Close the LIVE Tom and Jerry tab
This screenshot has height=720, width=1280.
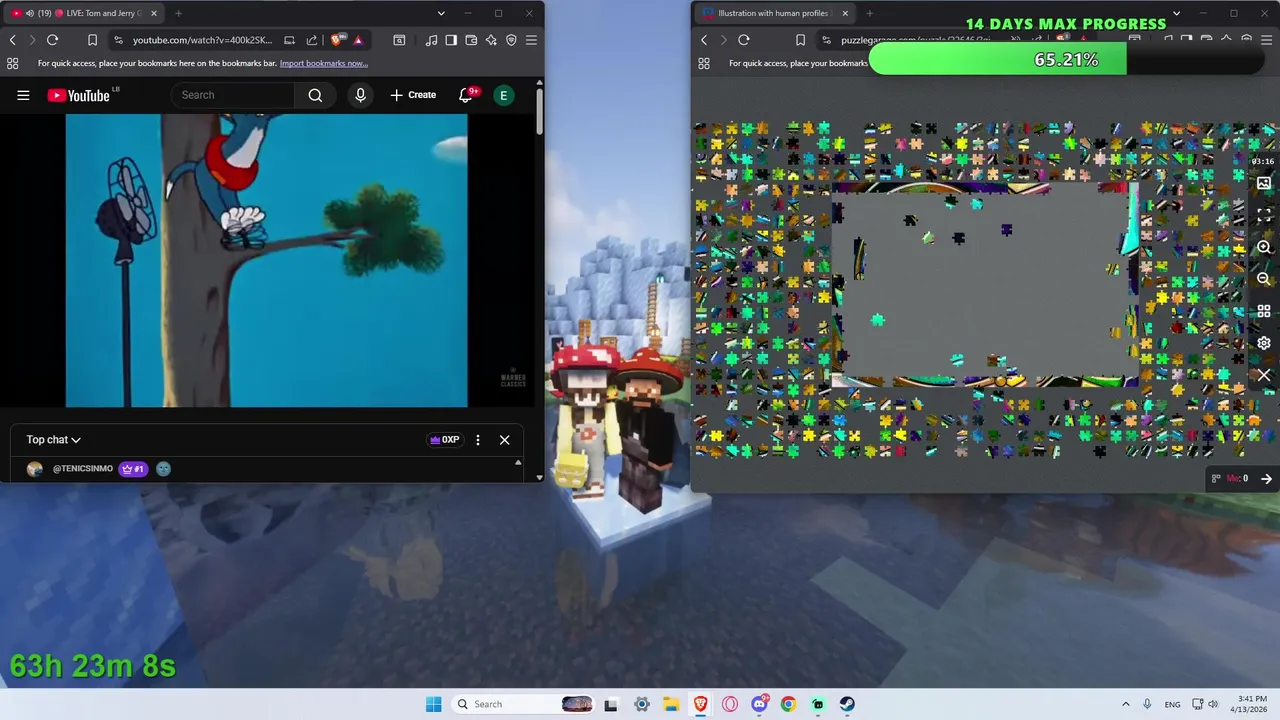tap(153, 13)
